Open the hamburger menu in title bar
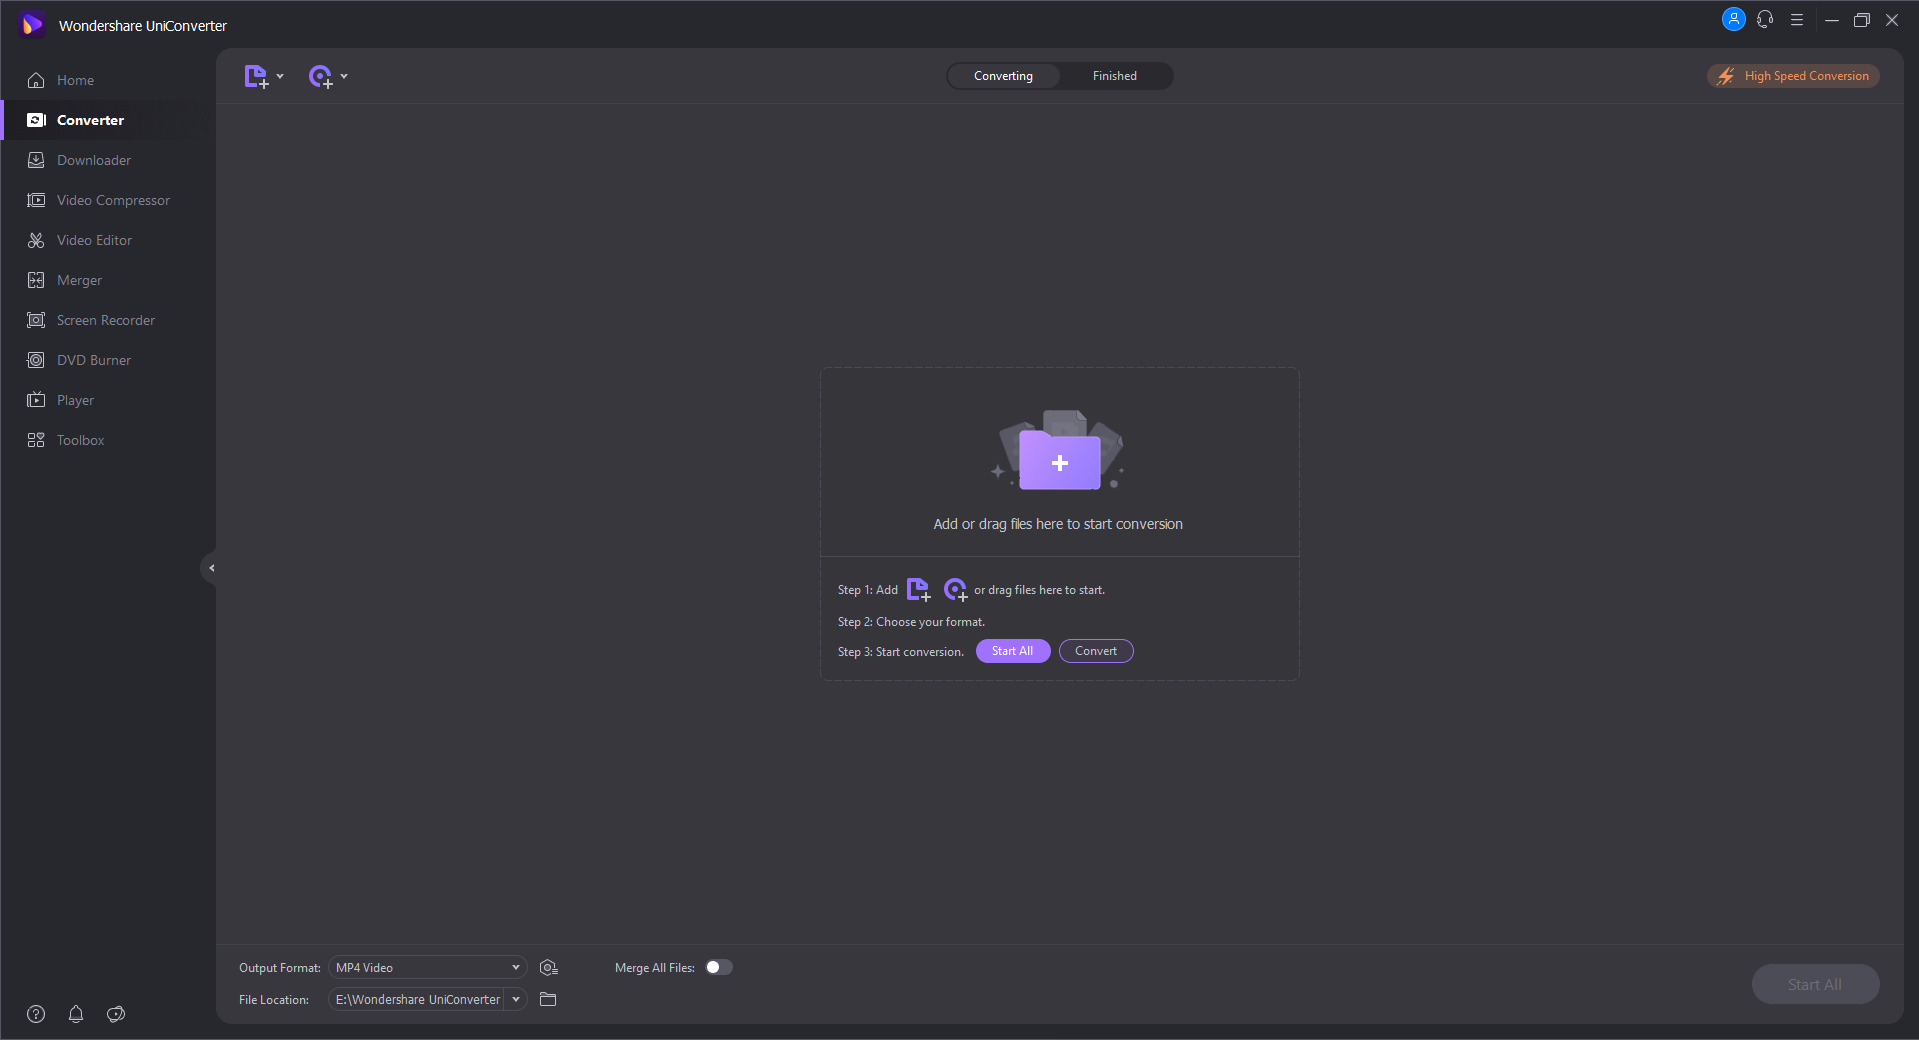The height and width of the screenshot is (1040, 1919). [x=1797, y=20]
